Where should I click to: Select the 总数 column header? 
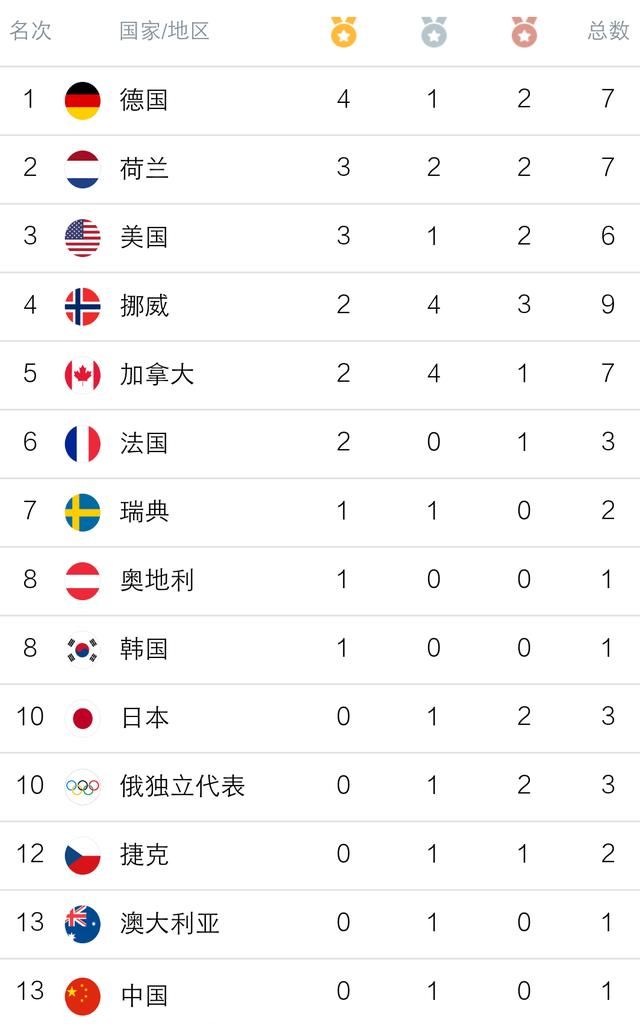(608, 31)
